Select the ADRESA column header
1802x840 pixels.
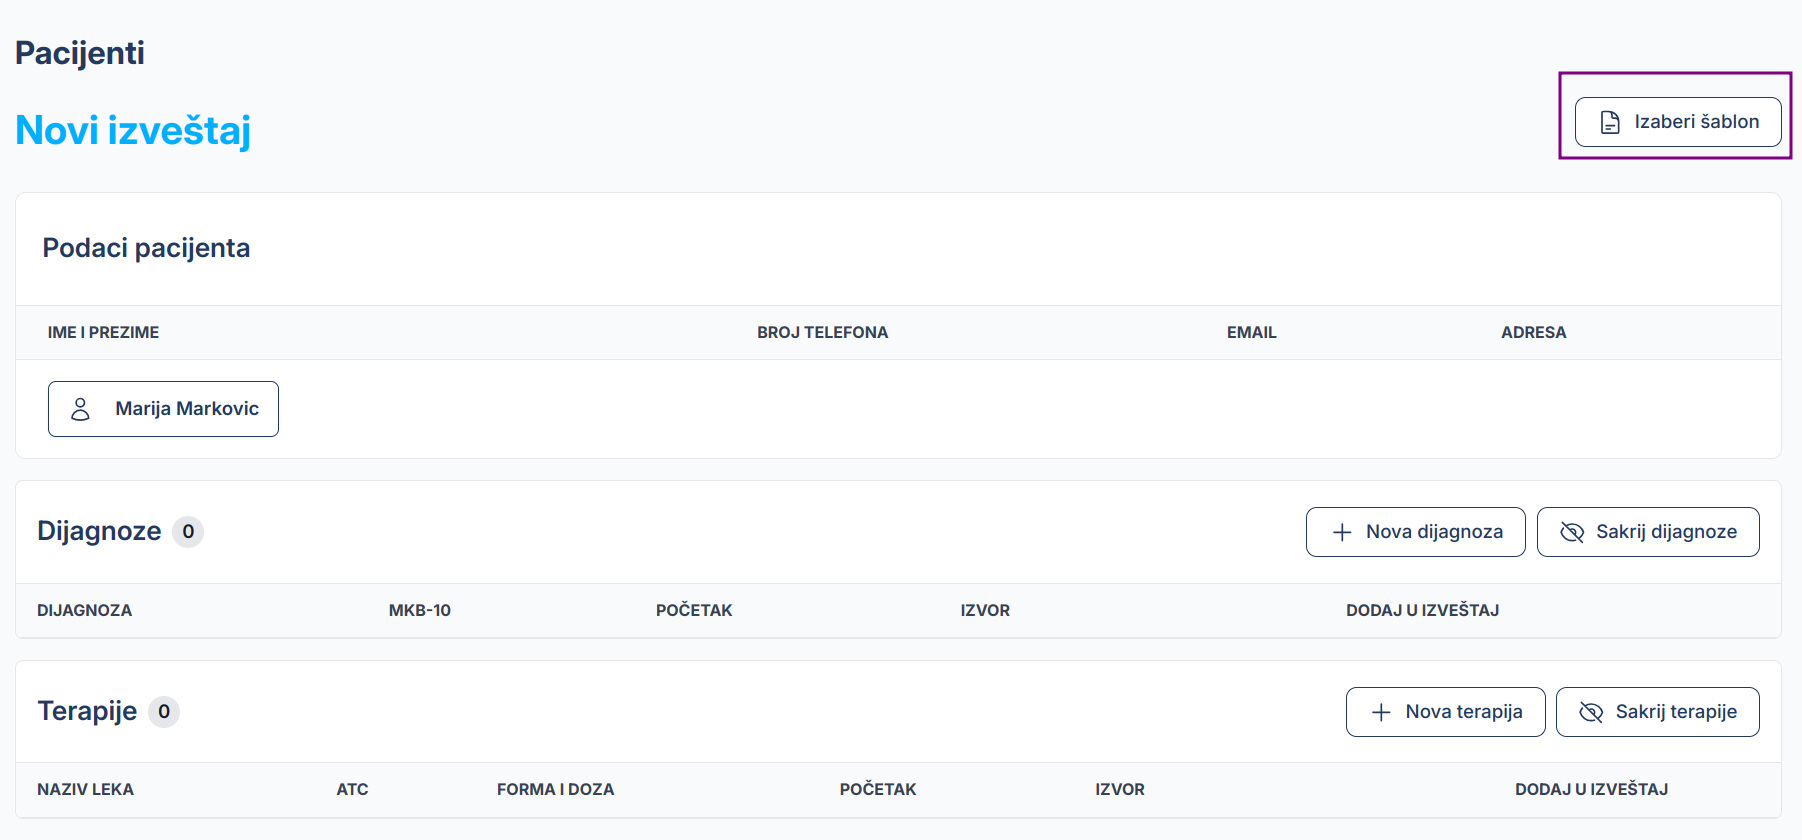click(x=1533, y=333)
